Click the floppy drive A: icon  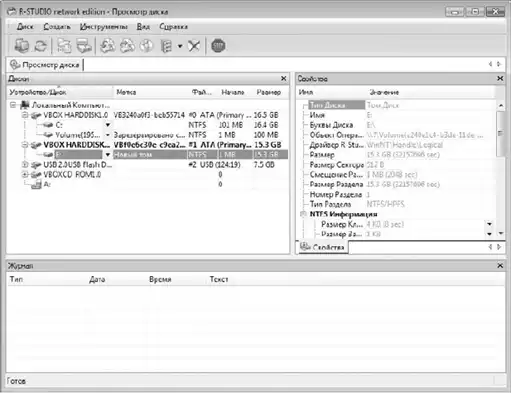point(36,184)
